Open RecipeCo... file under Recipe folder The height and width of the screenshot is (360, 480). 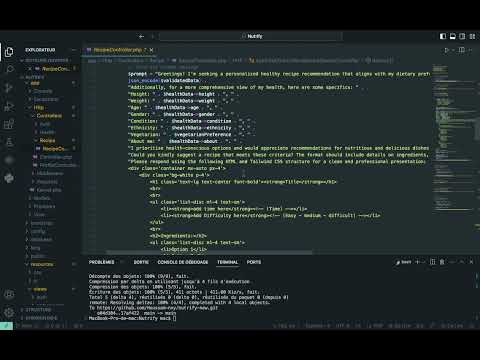point(54,149)
